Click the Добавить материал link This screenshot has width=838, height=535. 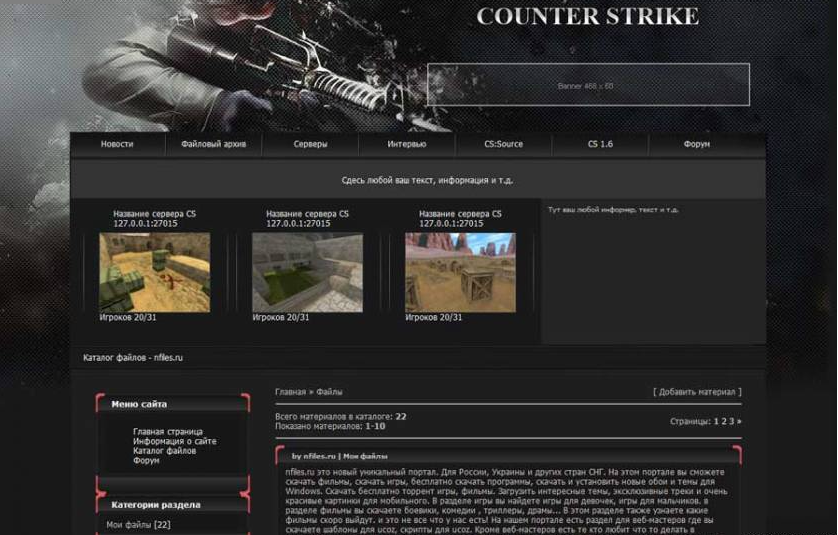point(697,392)
